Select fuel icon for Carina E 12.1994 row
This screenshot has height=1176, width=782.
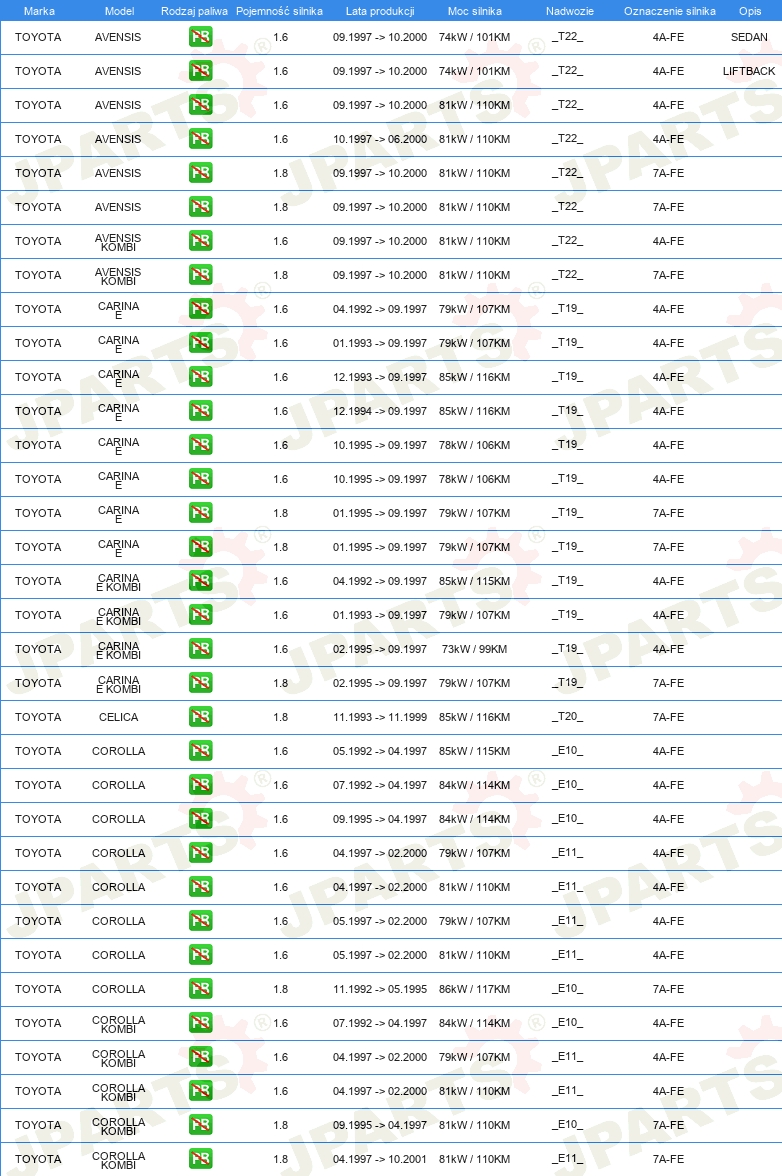(200, 411)
